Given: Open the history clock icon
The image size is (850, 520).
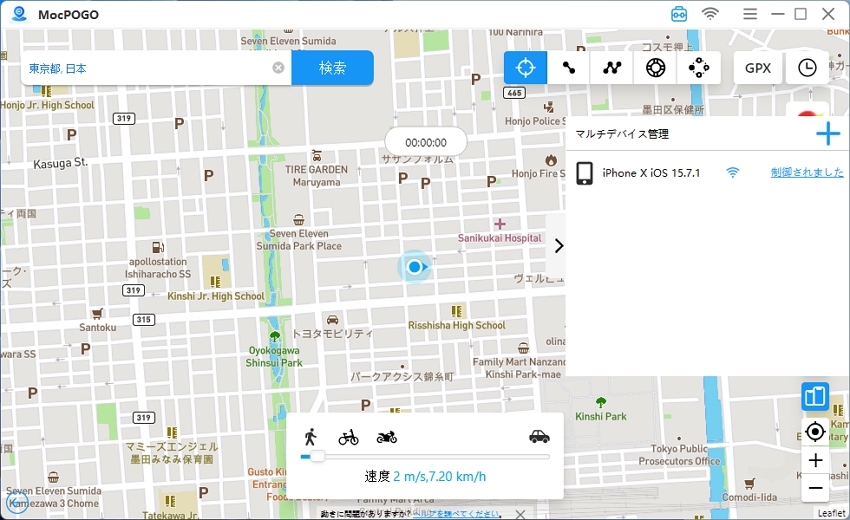Looking at the screenshot, I should coord(807,68).
